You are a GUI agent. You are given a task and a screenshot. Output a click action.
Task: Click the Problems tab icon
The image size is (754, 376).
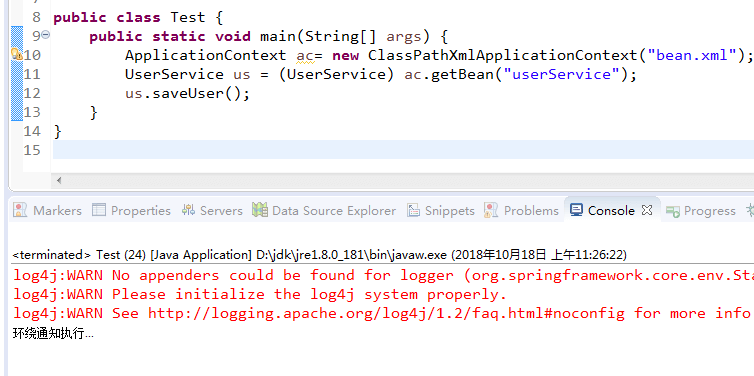tap(491, 210)
